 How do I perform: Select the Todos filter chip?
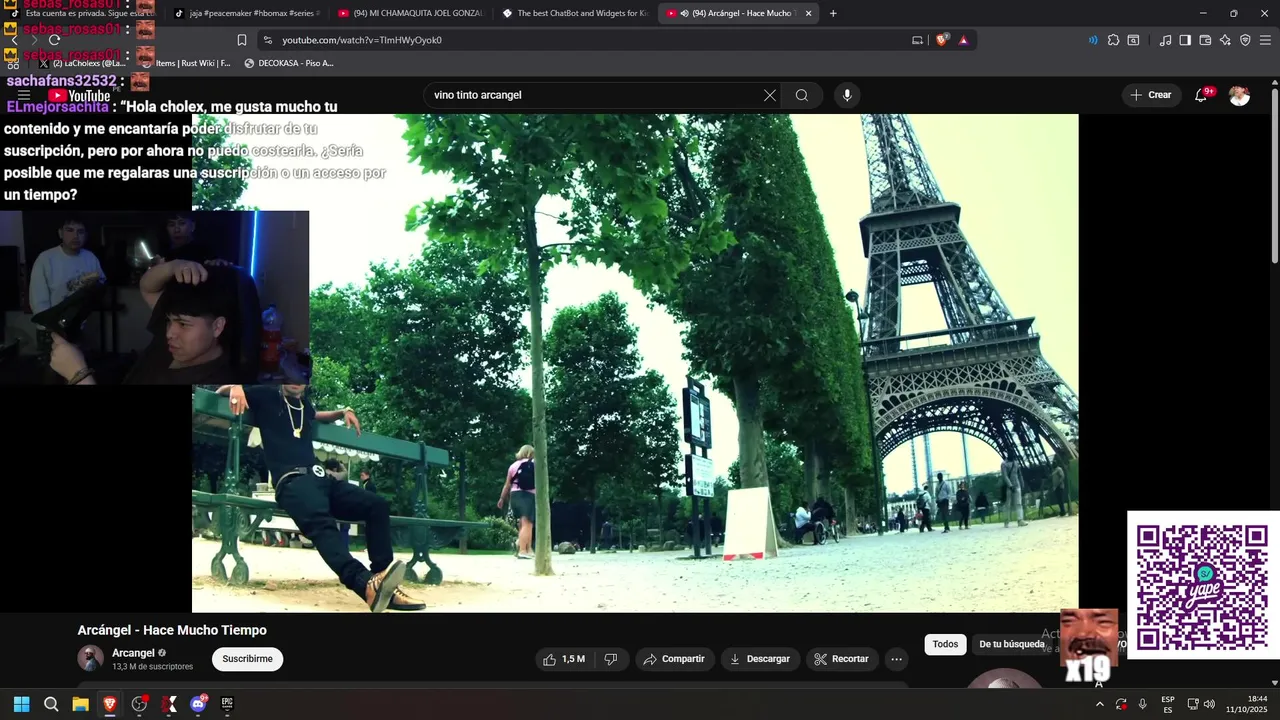pos(945,644)
